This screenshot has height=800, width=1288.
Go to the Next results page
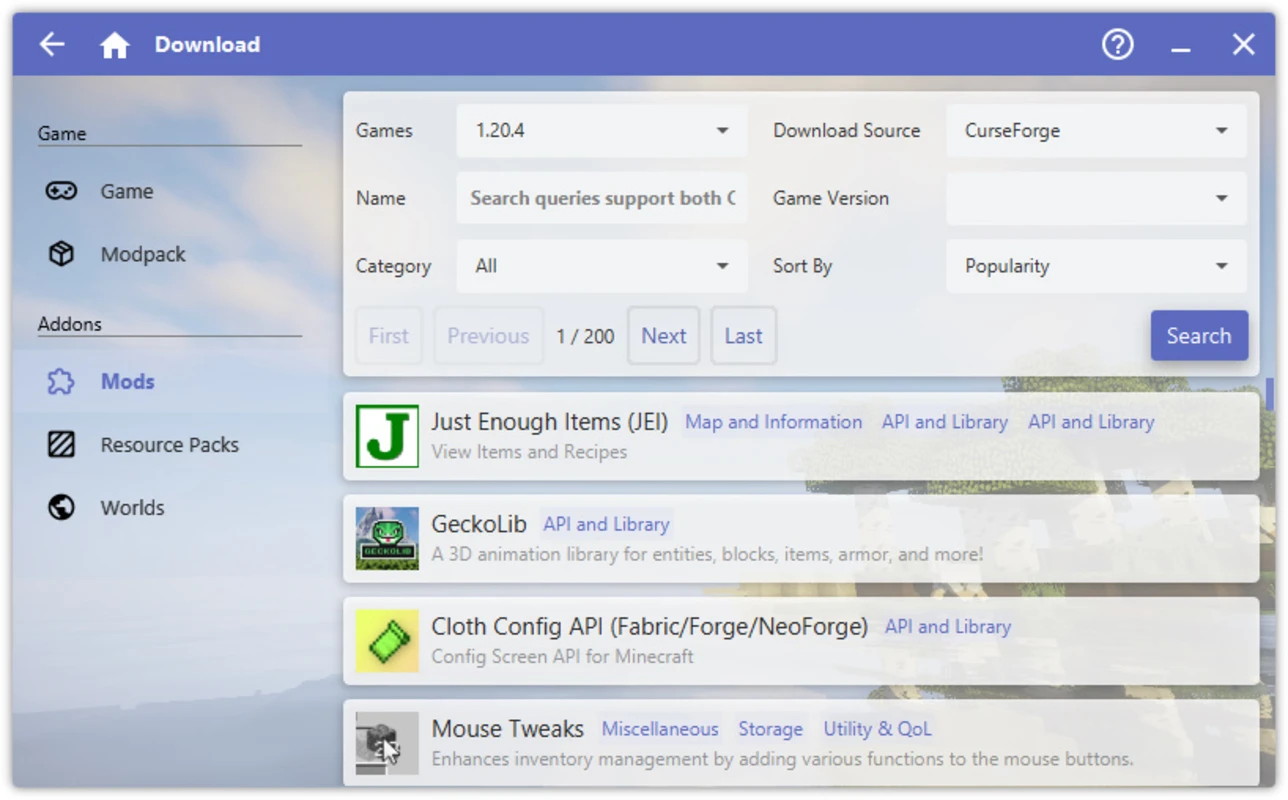(664, 336)
